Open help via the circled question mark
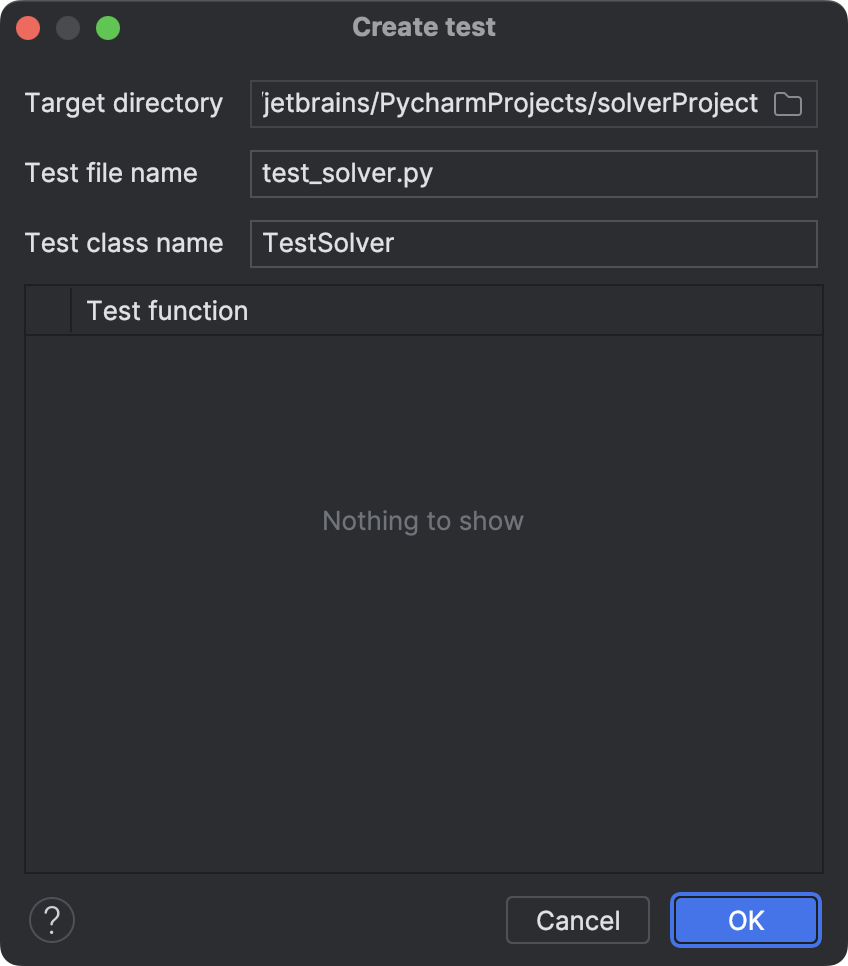Image resolution: width=848 pixels, height=966 pixels. [x=52, y=919]
